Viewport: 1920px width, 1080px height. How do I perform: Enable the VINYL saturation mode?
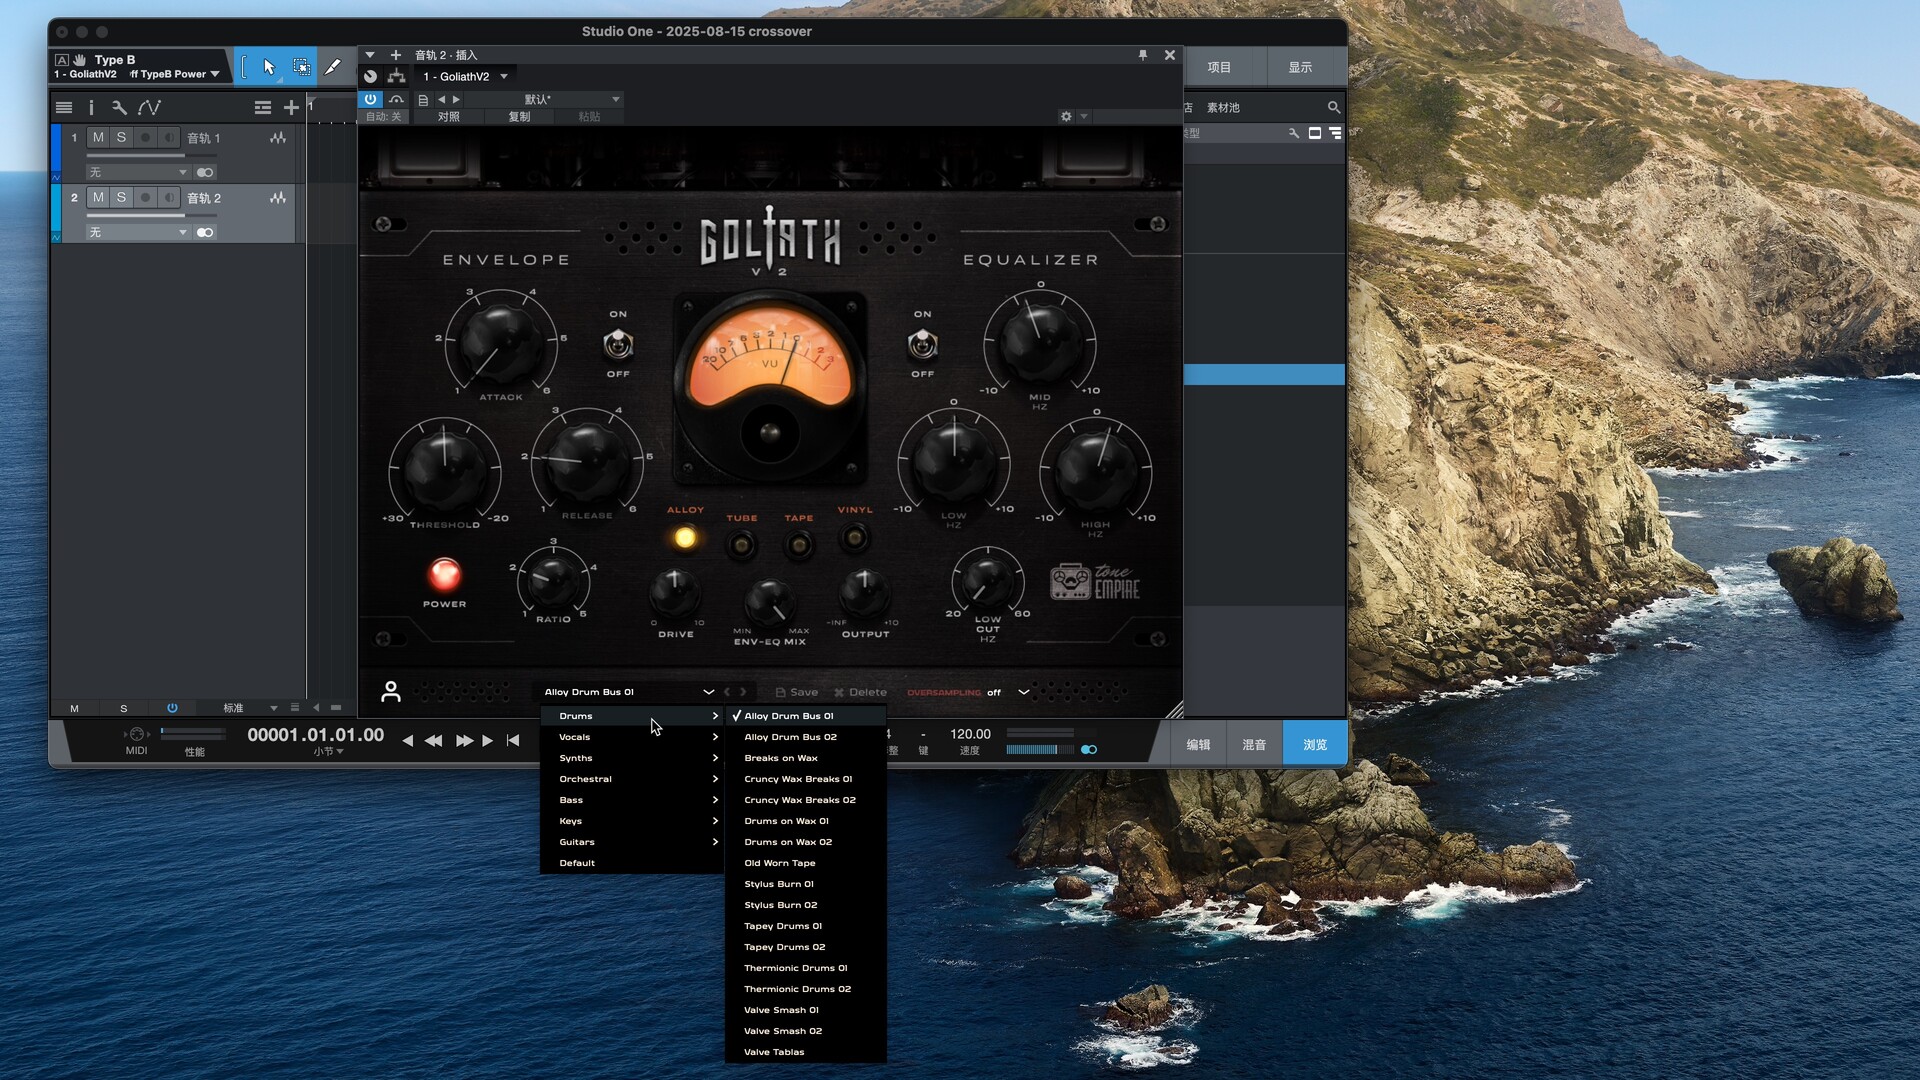click(x=854, y=538)
